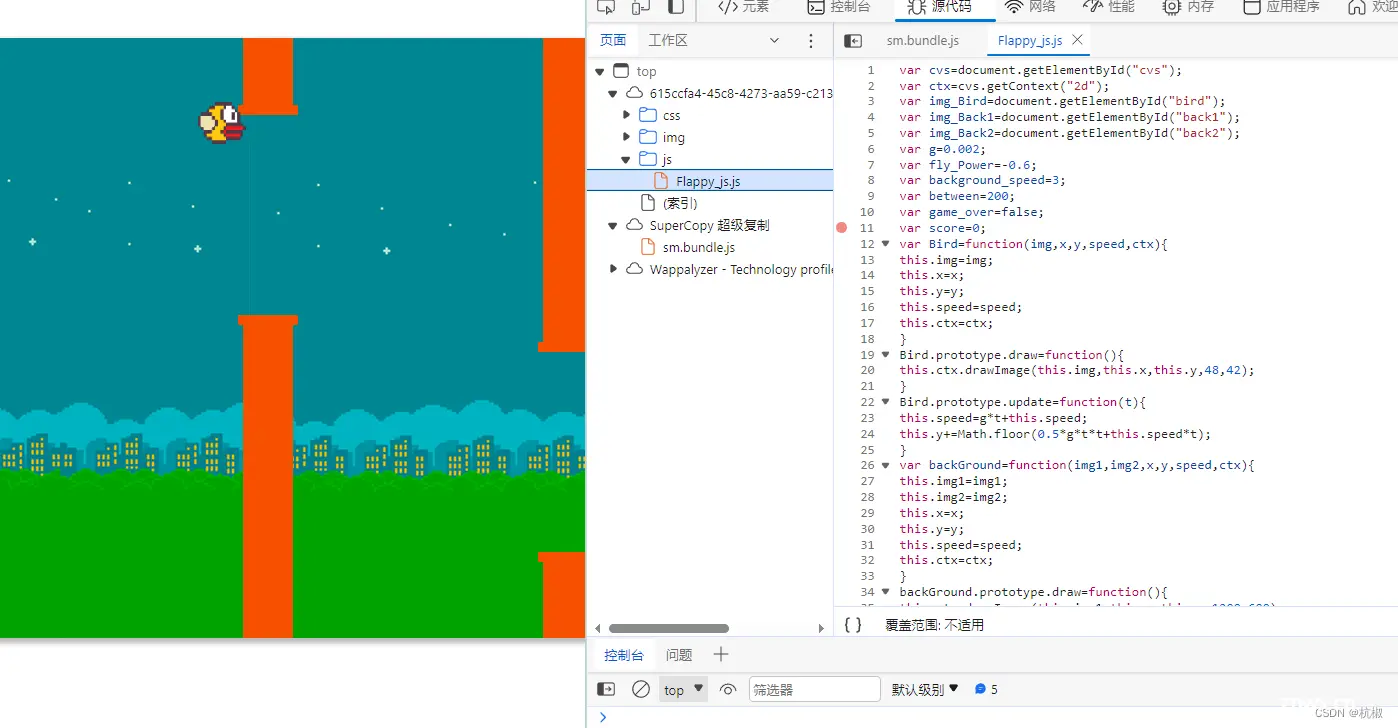Fold Bird.prototype.update at line 22

click(x=885, y=402)
